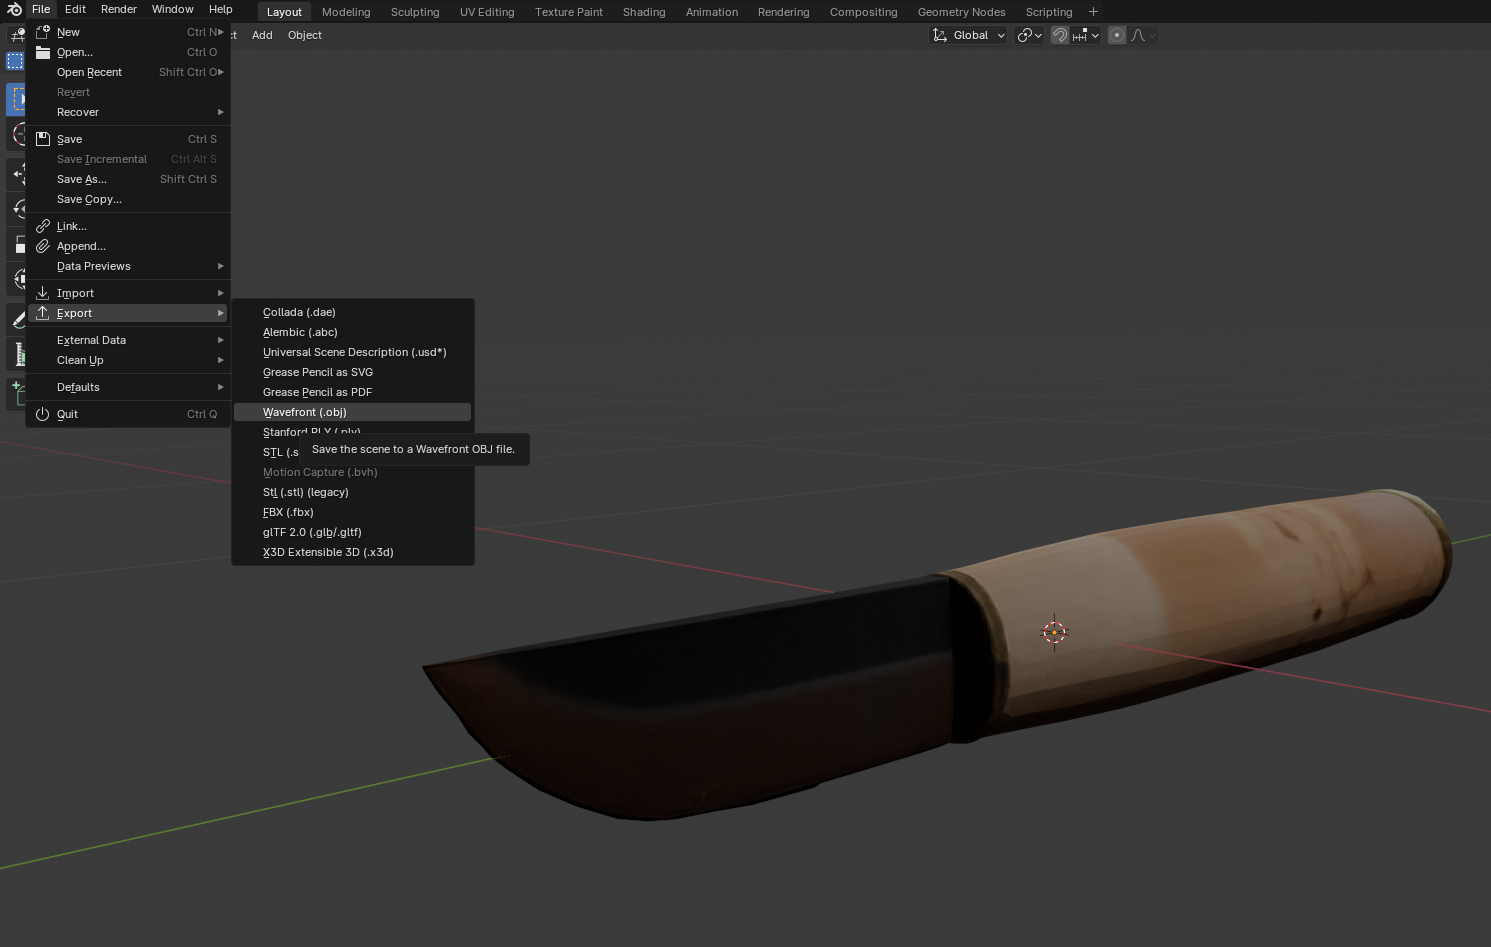Open the Global transform orientation dropdown

tap(968, 35)
